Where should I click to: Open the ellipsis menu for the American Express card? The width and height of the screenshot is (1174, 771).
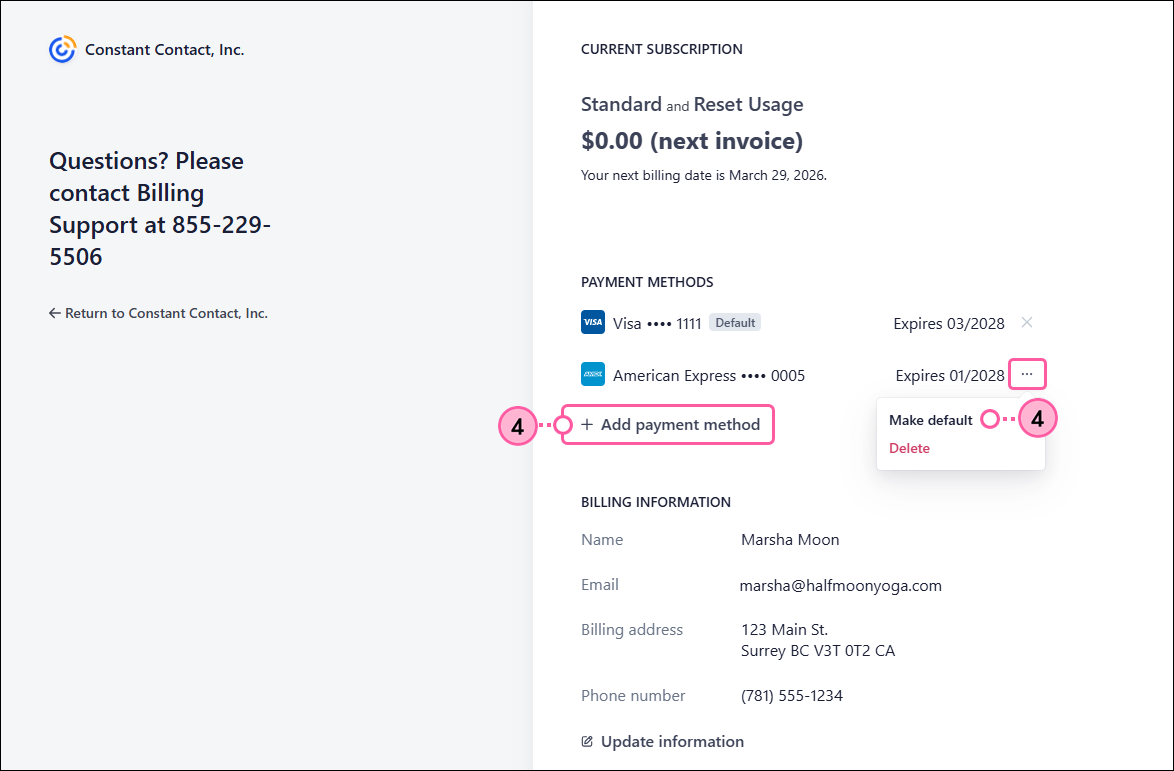(x=1027, y=373)
